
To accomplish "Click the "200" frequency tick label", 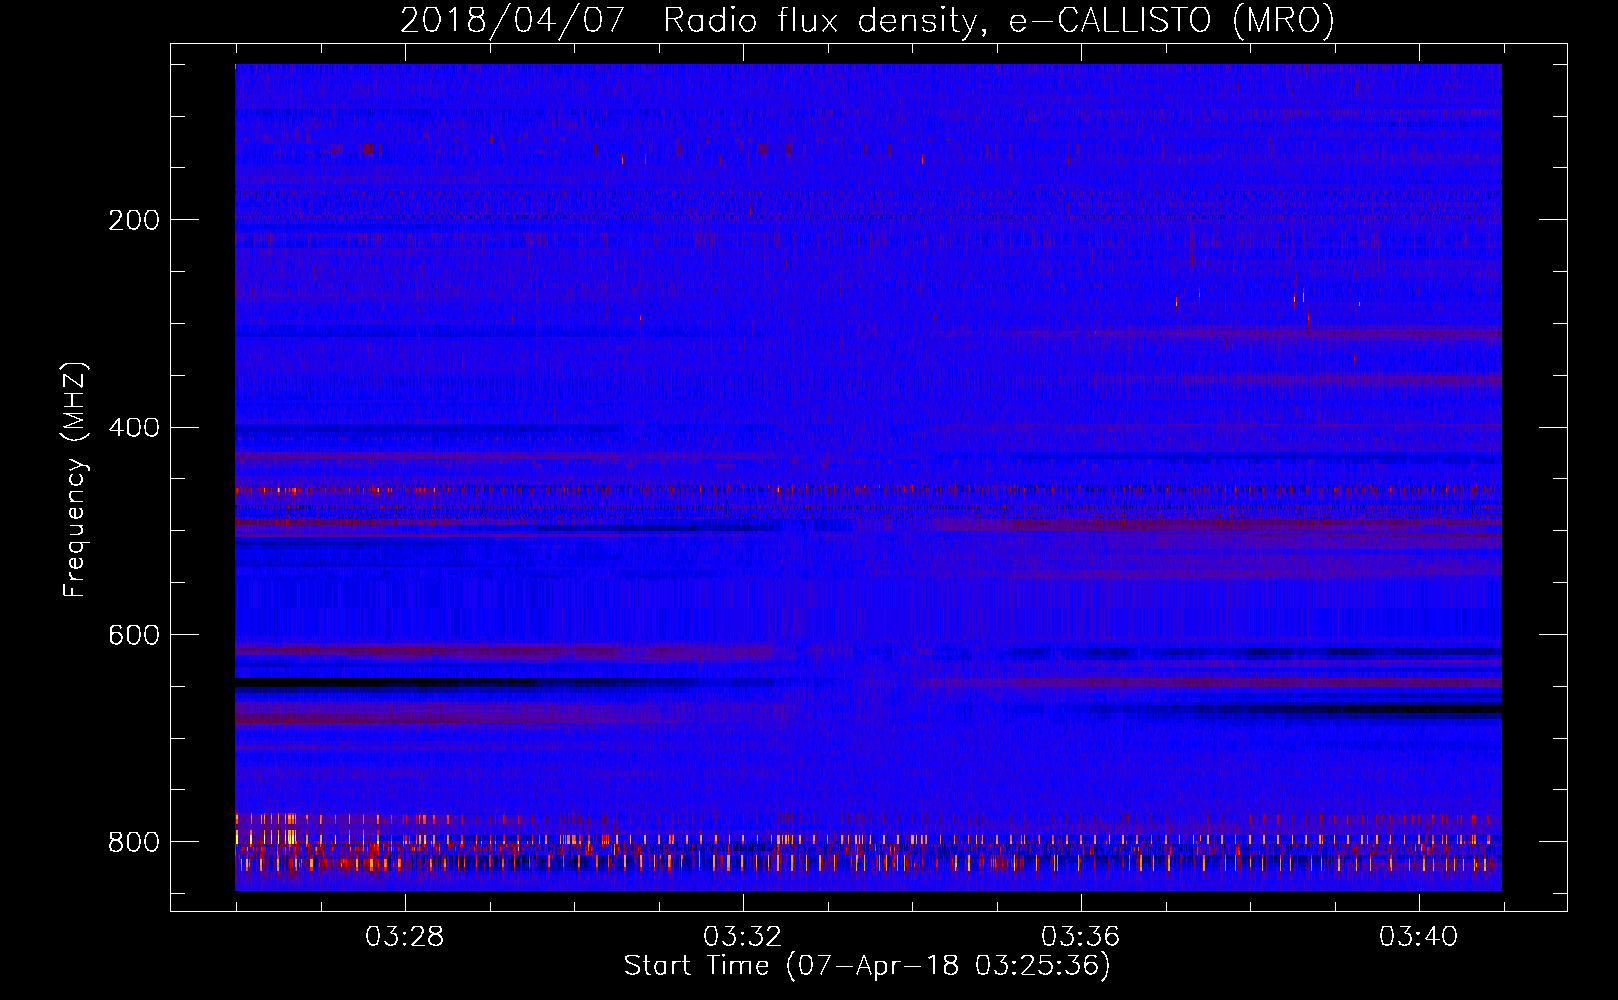I will 134,220.
